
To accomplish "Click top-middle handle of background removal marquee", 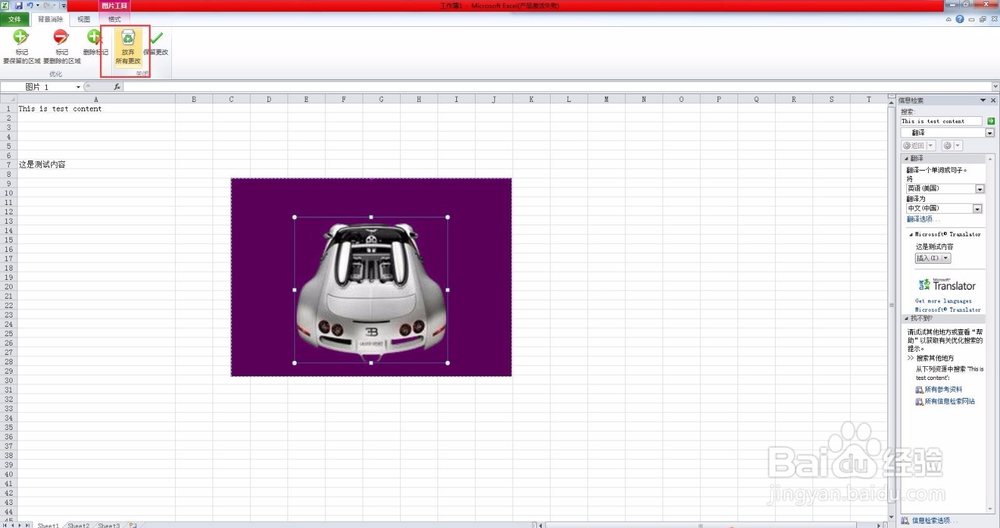I will click(x=371, y=217).
